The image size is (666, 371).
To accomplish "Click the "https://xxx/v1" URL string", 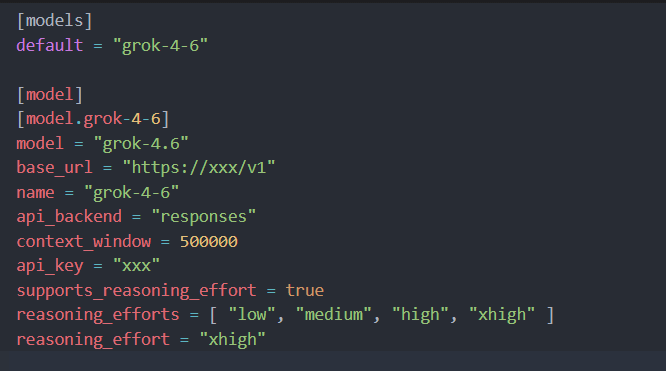I will pos(199,167).
